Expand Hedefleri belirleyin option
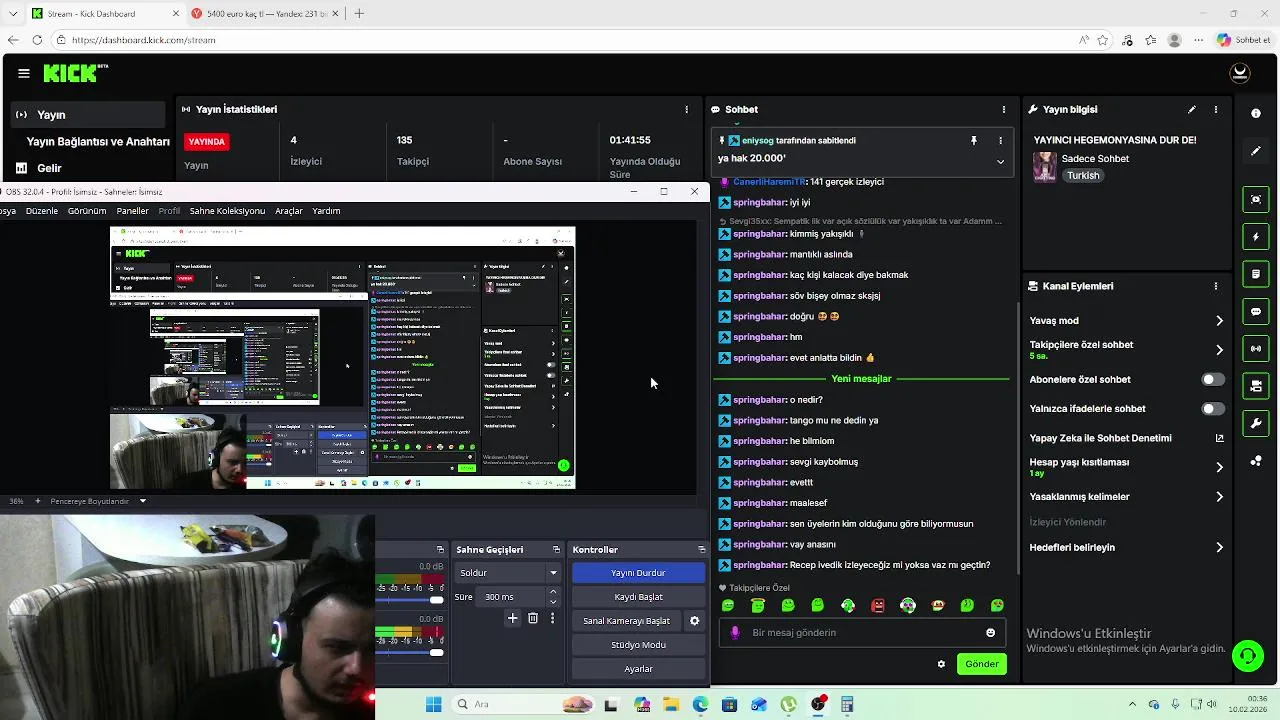 point(1220,547)
